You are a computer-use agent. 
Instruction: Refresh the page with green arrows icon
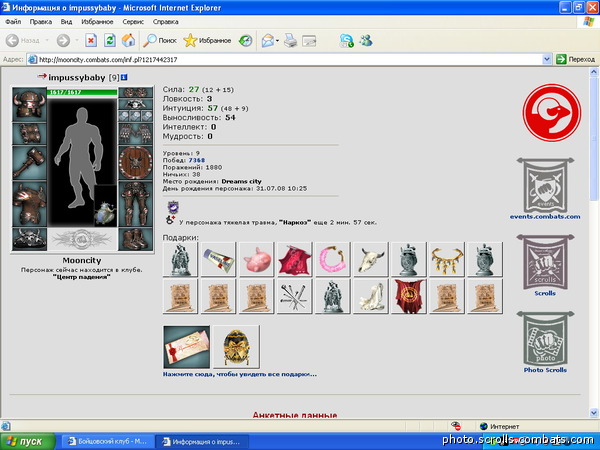[110, 40]
